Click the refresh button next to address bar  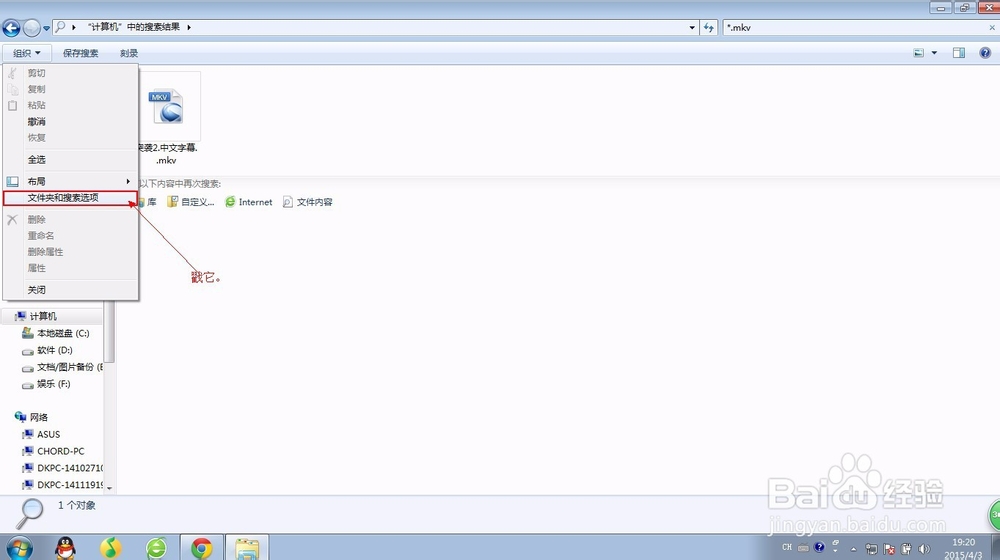[709, 27]
